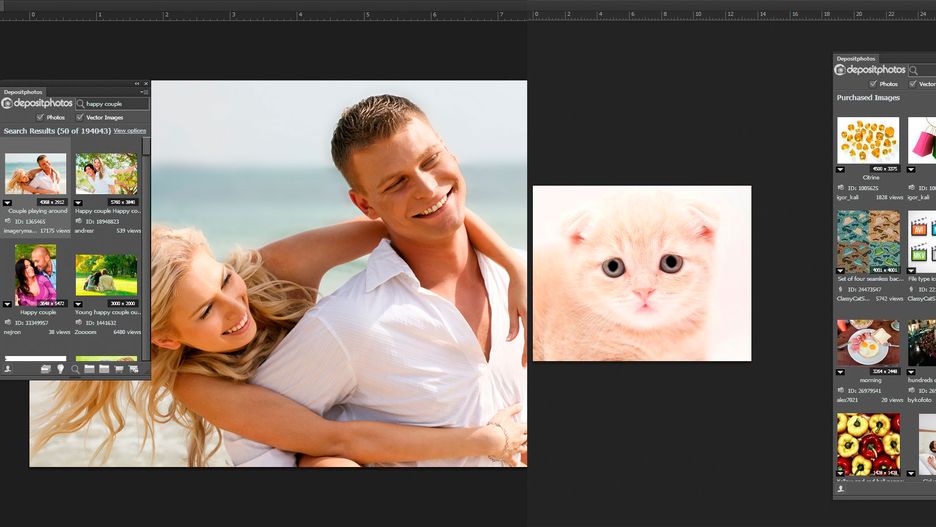The height and width of the screenshot is (527, 936).
Task: Click the left panel vertical scrollbar
Action: pyautogui.click(x=146, y=250)
